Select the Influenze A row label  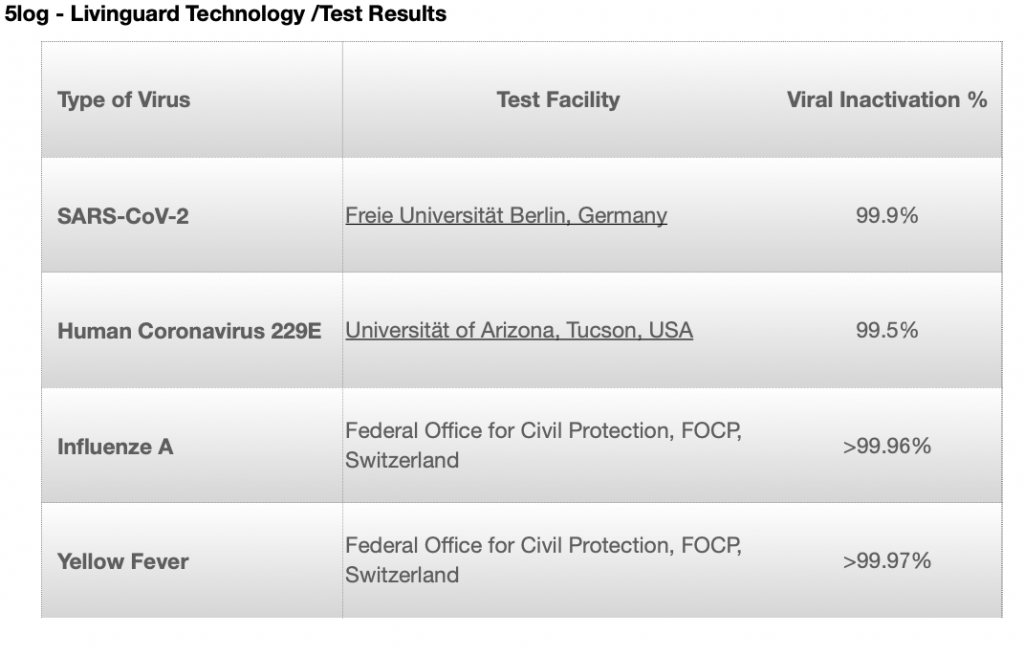116,447
